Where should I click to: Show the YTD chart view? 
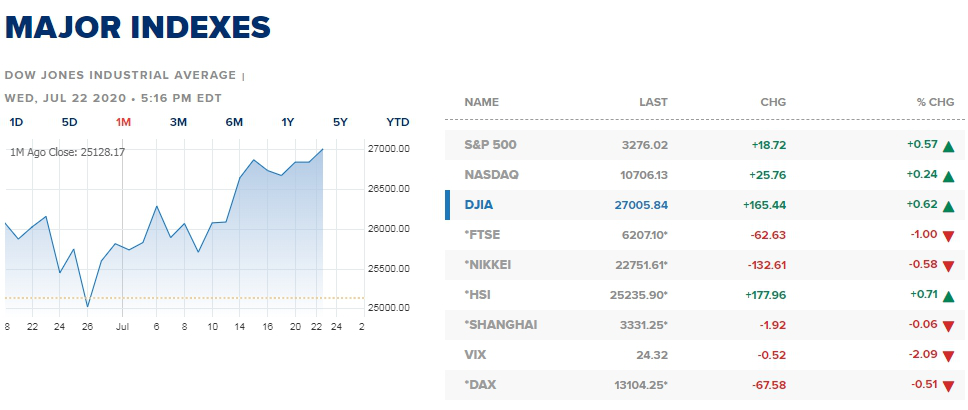point(398,122)
